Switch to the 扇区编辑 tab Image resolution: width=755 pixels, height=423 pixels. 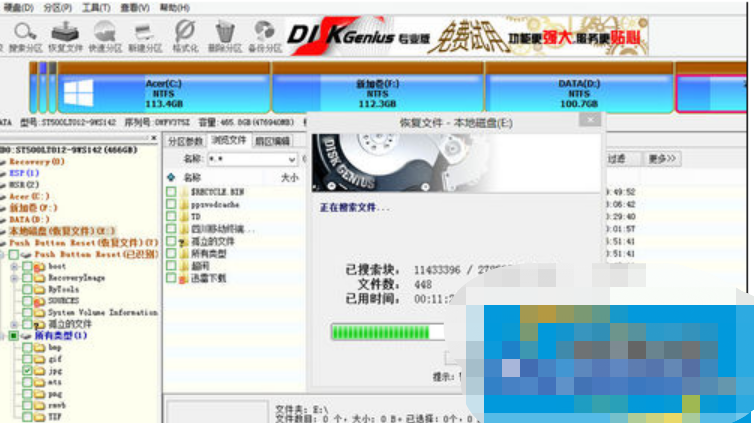[x=273, y=141]
